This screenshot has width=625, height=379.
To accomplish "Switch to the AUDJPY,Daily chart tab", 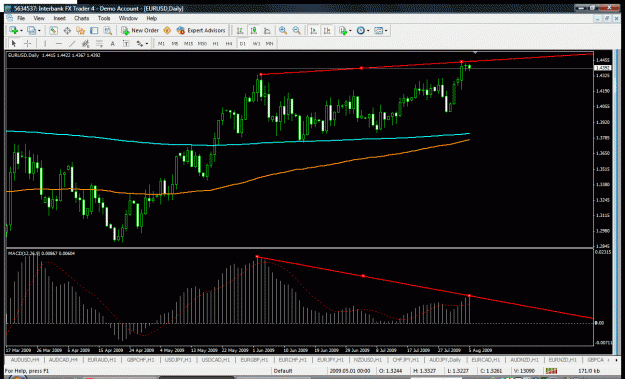I will [x=444, y=360].
